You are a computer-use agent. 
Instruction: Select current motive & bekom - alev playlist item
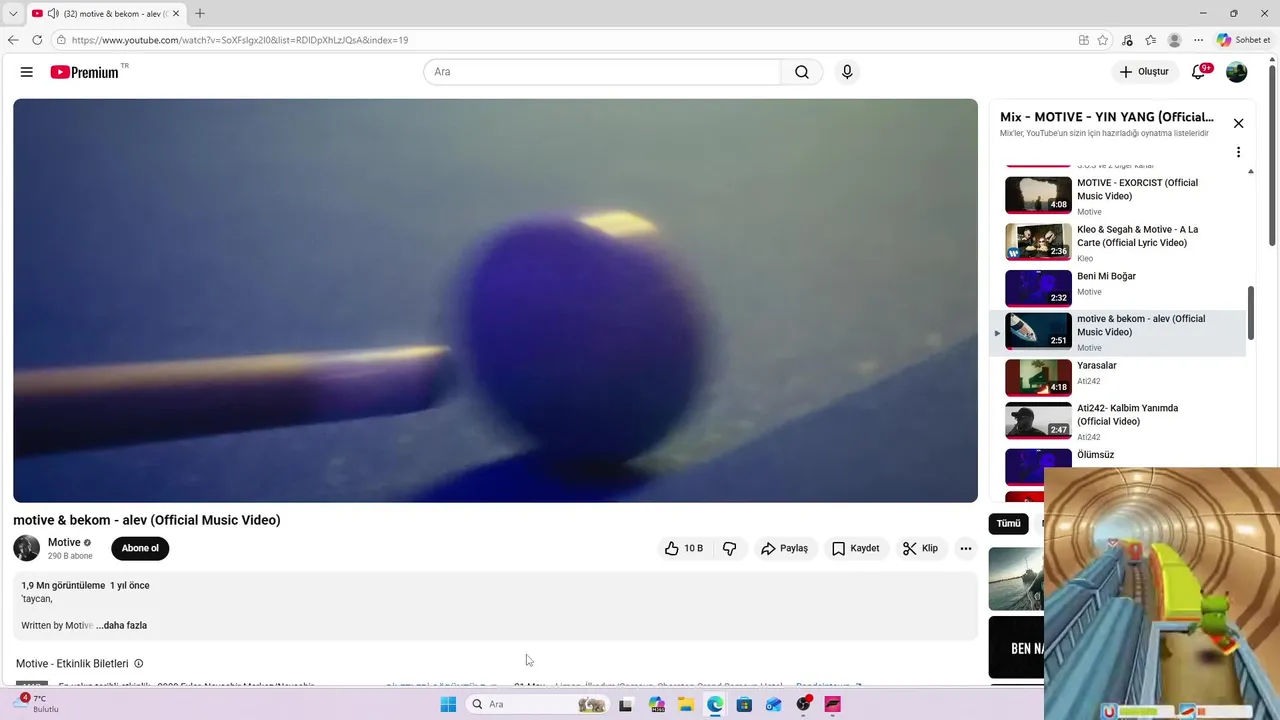[1118, 332]
